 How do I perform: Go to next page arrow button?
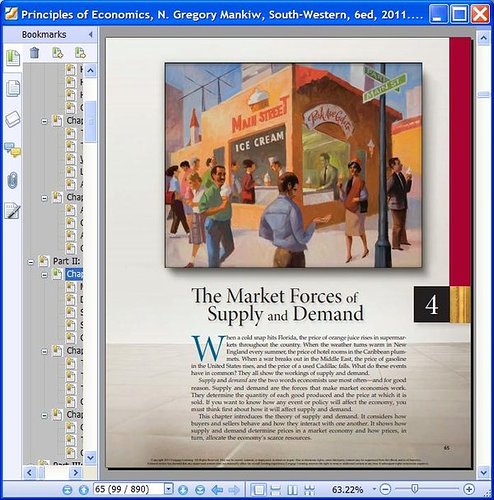(x=183, y=490)
